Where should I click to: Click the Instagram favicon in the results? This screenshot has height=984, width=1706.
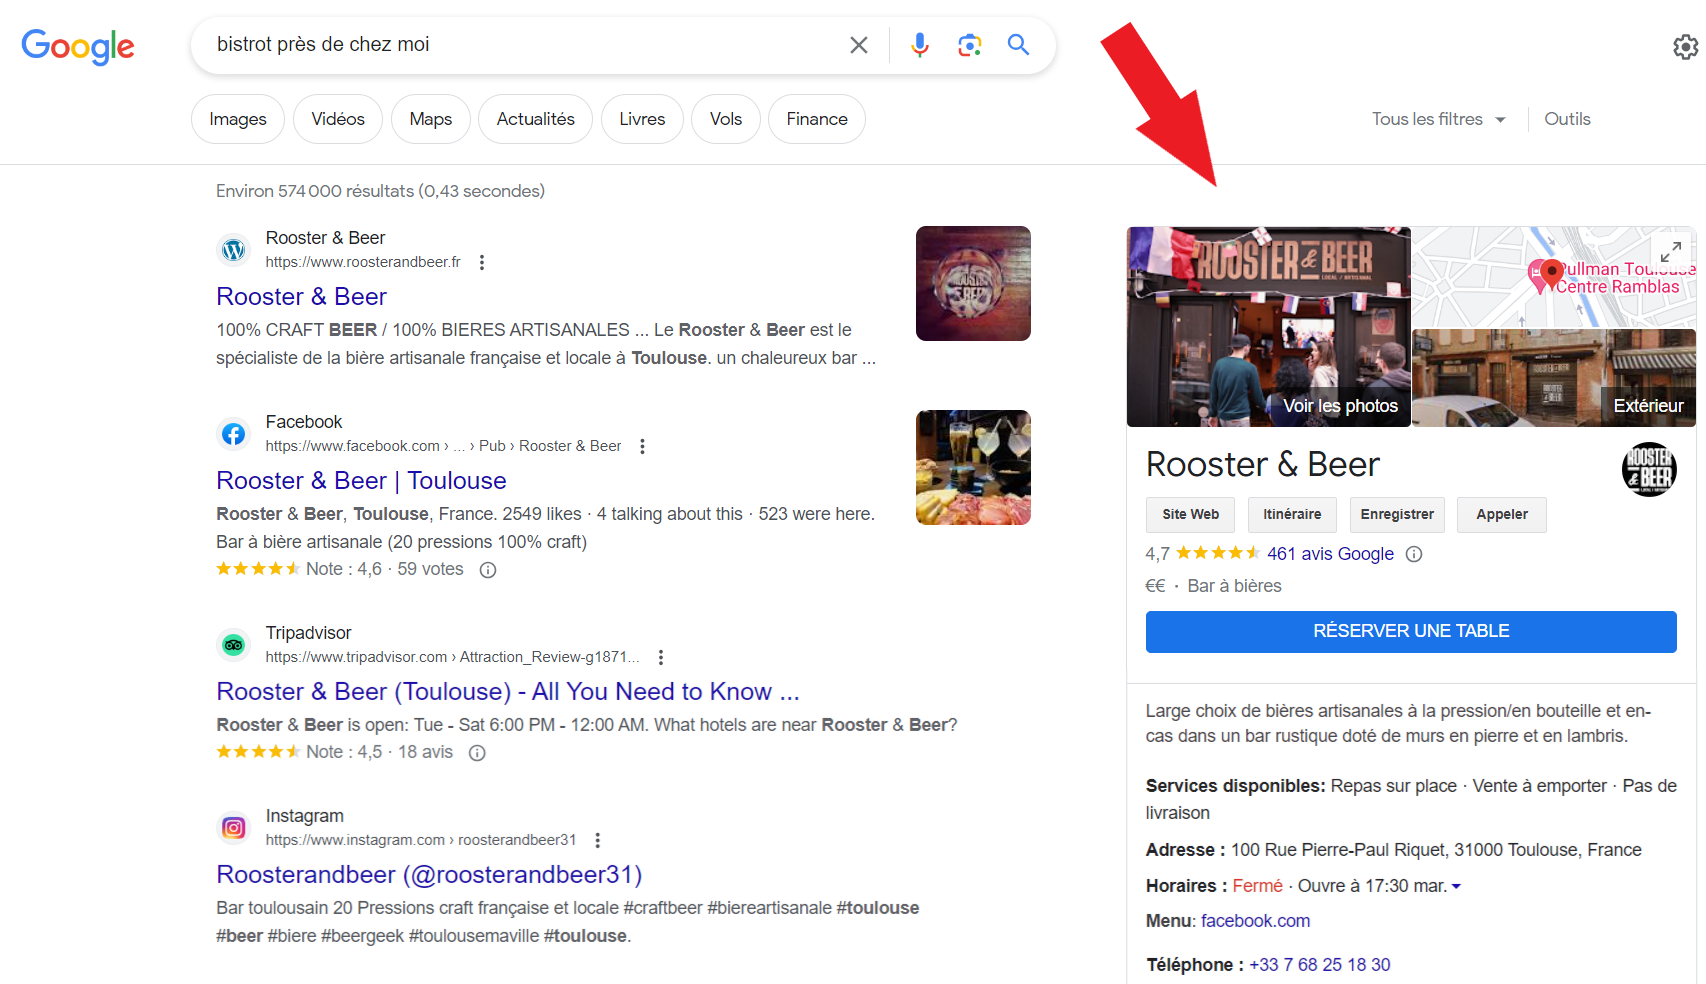(233, 828)
